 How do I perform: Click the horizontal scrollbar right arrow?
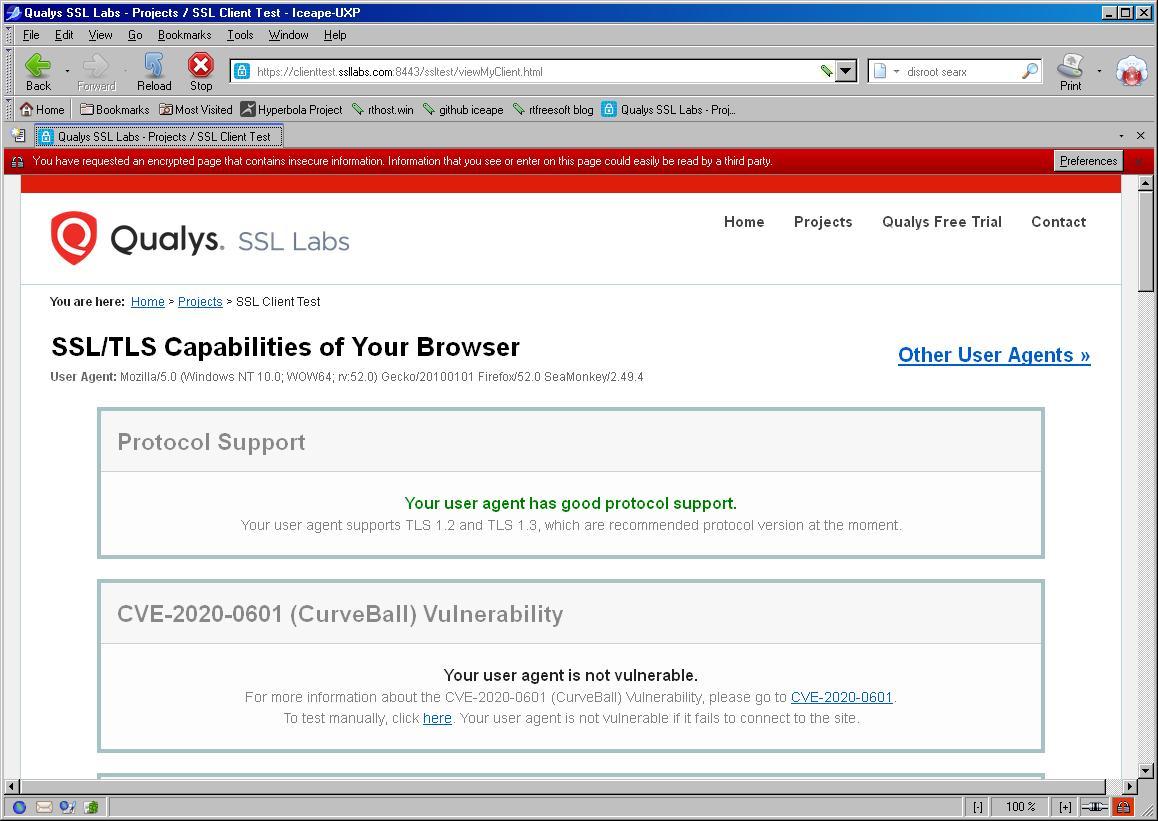[1129, 787]
